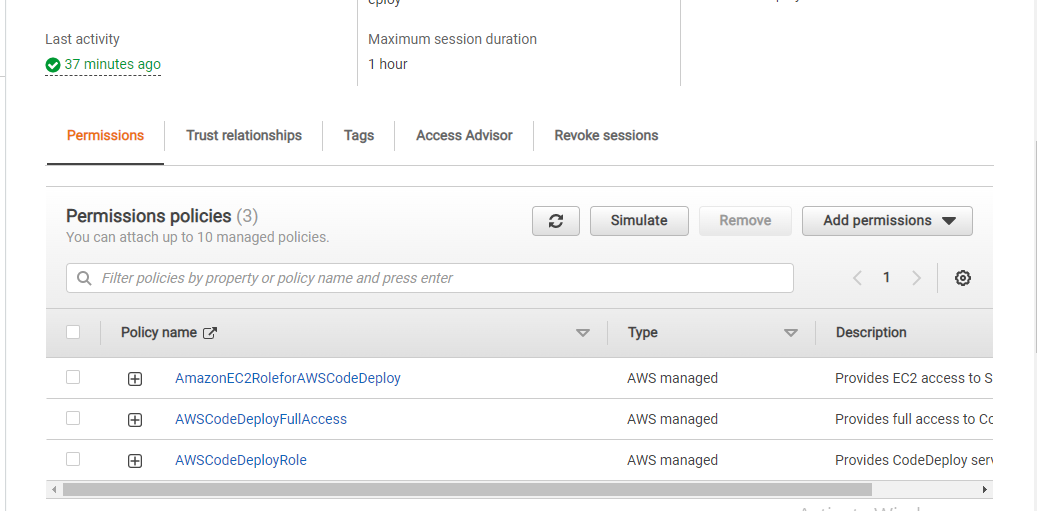The height and width of the screenshot is (511, 1037).
Task: Click the Remove button
Action: (x=745, y=221)
